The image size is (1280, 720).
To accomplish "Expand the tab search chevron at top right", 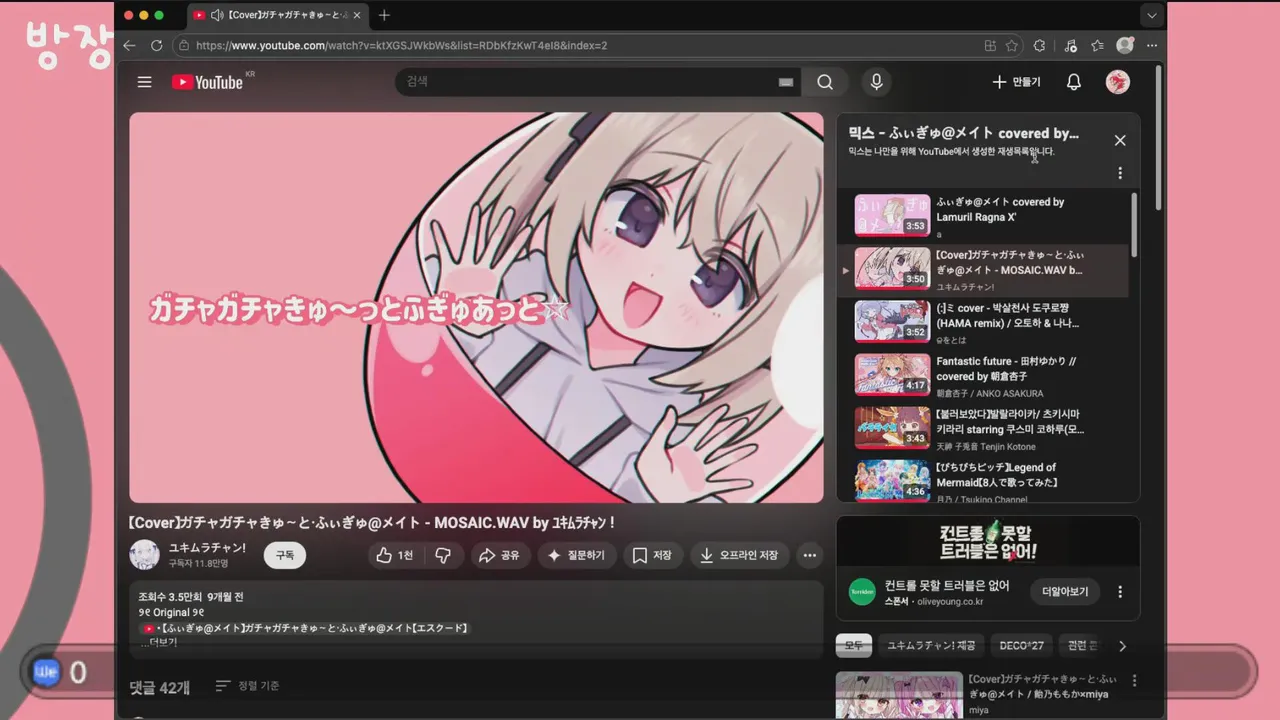I will (1152, 15).
